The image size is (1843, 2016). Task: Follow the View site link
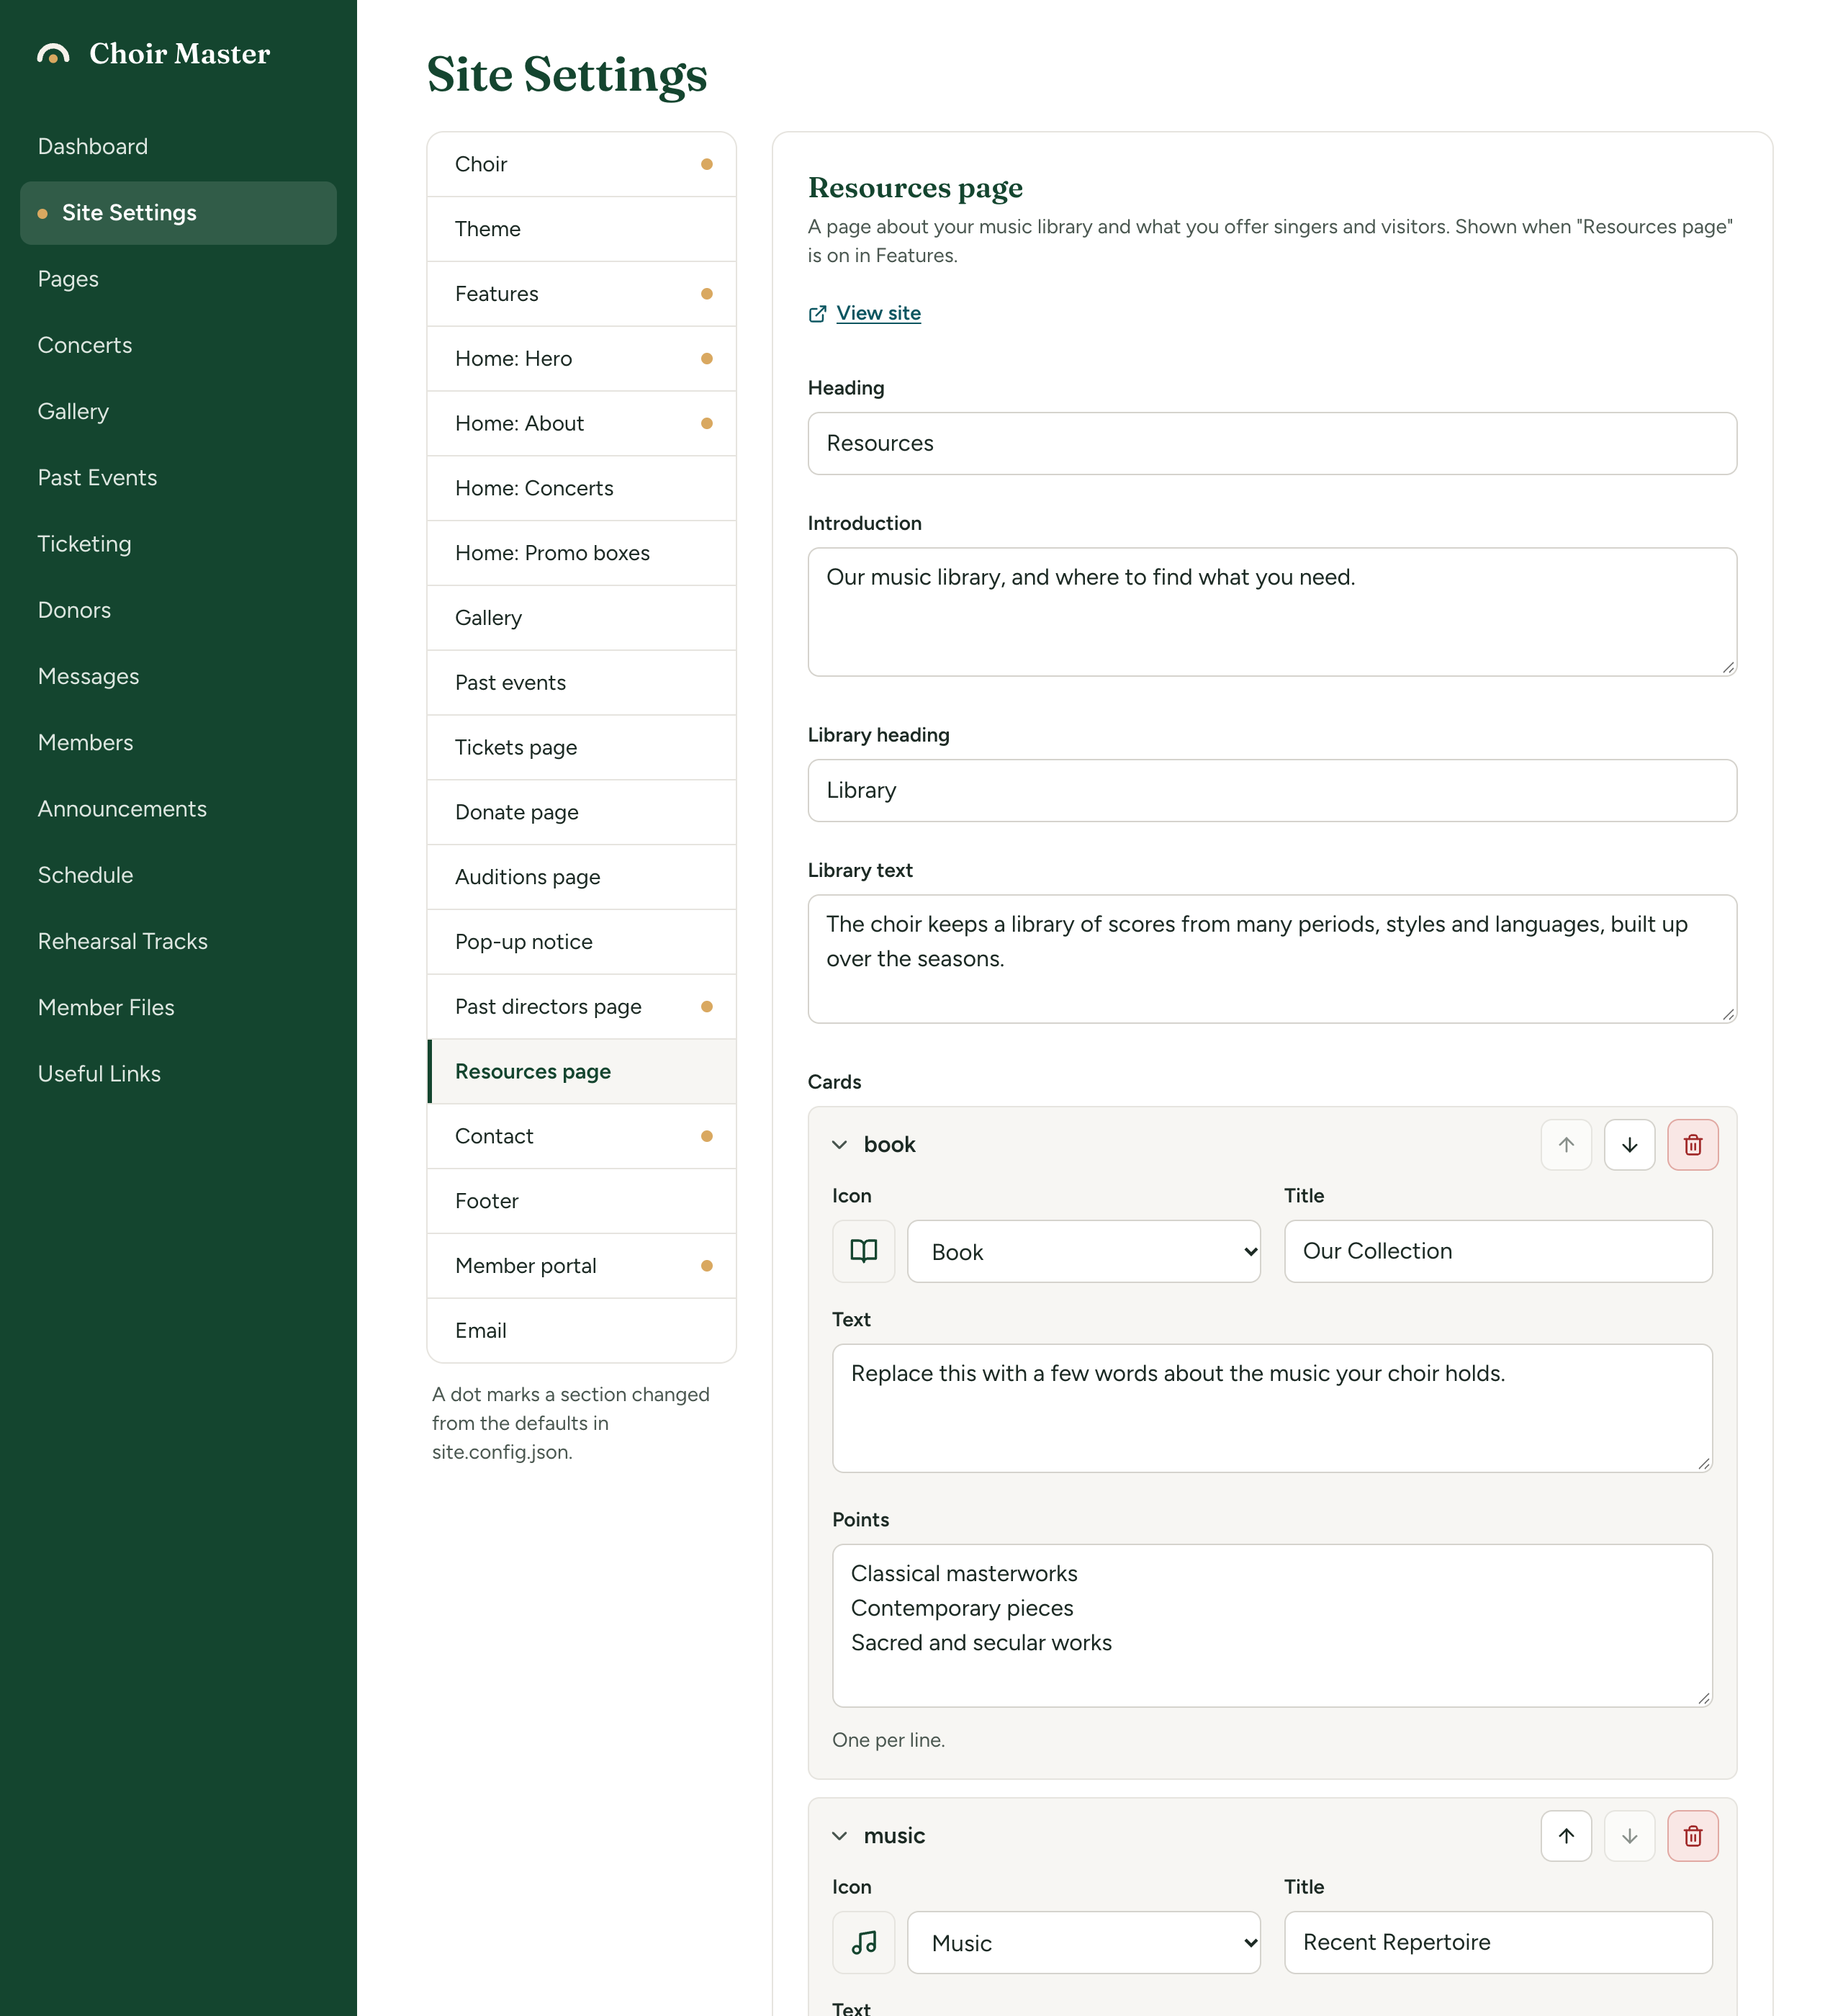(878, 314)
